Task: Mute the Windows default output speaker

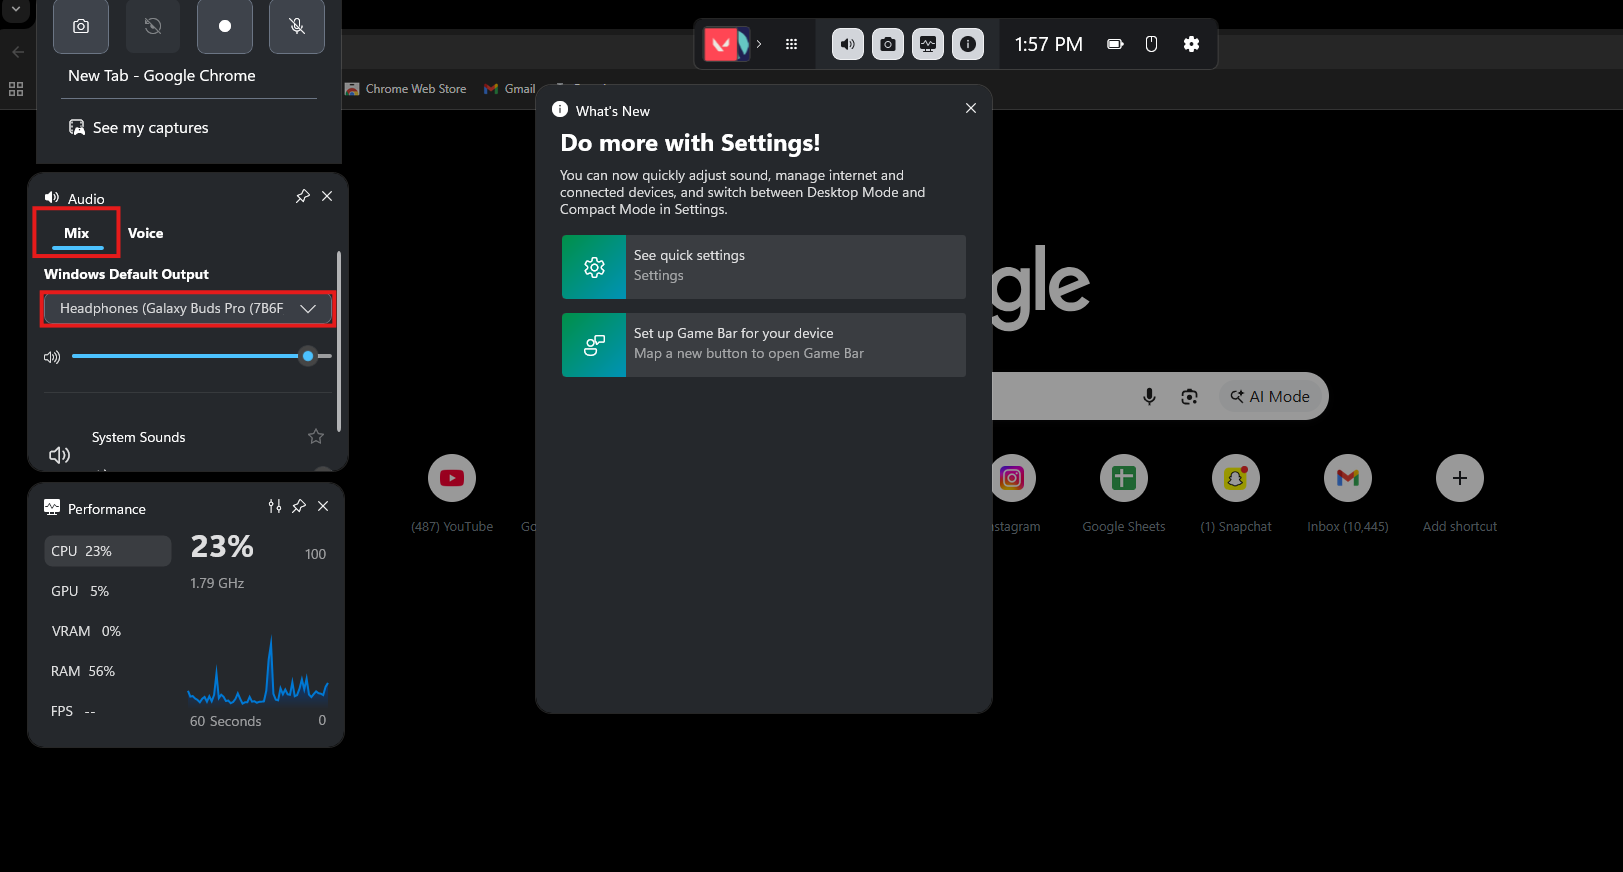Action: click(x=52, y=357)
